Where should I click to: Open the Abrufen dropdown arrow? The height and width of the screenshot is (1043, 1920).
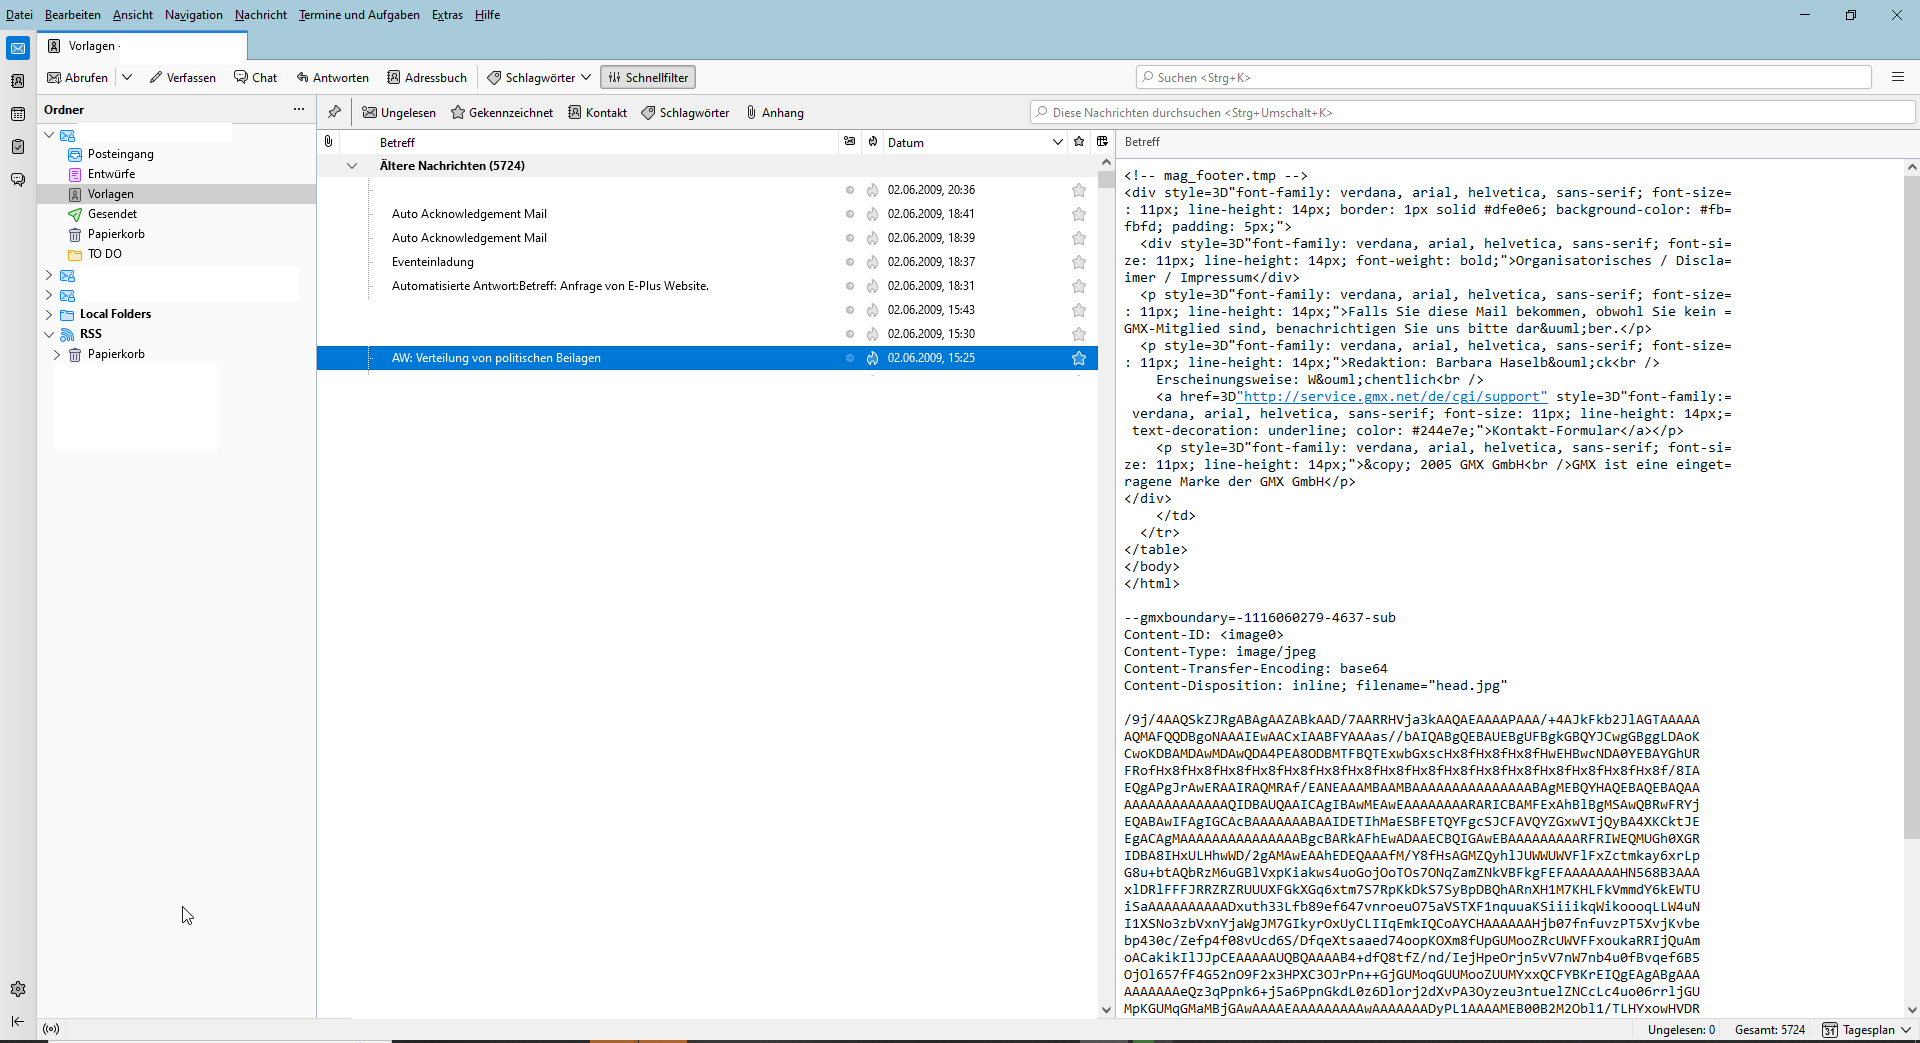pos(127,77)
